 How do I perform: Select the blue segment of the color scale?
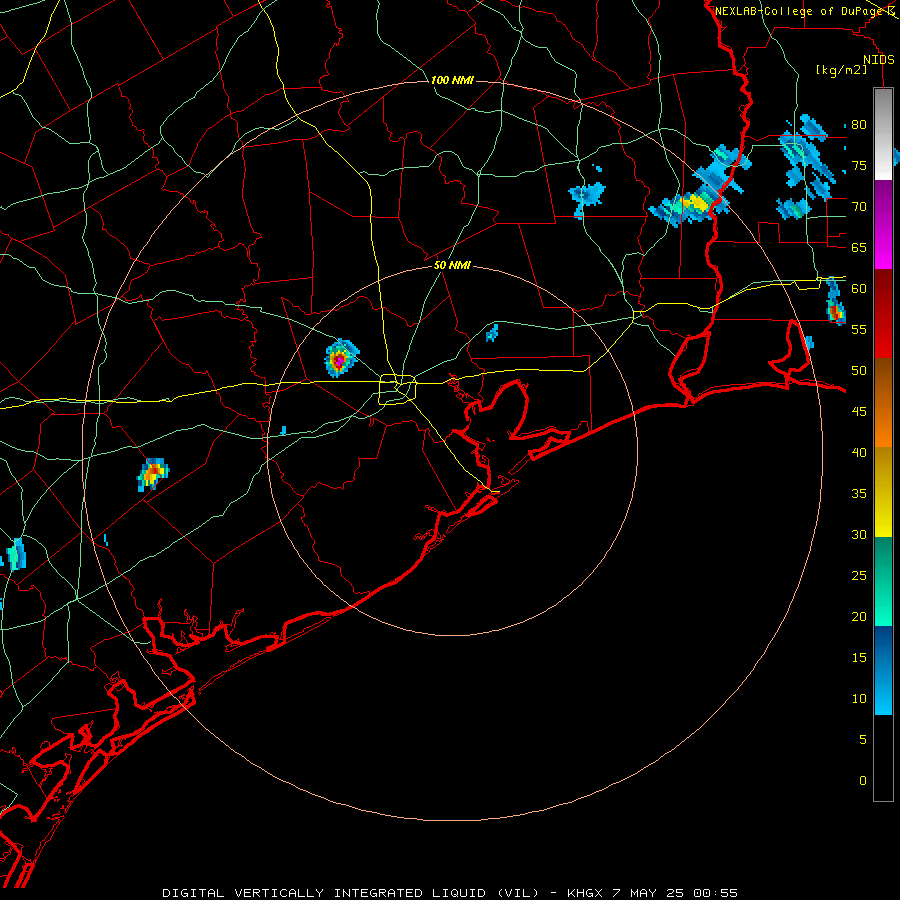pos(883,670)
